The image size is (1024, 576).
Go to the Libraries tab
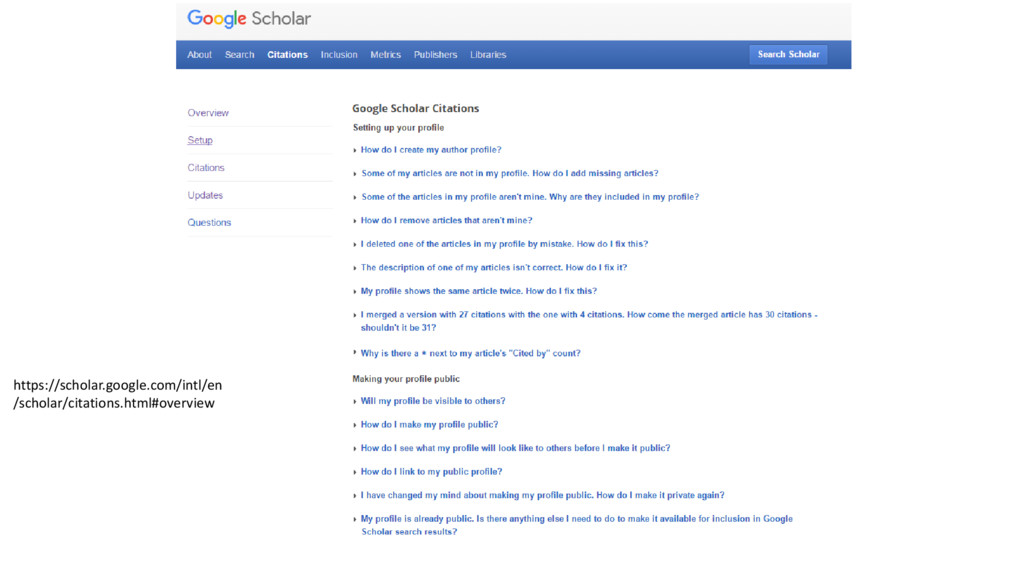[x=488, y=55]
